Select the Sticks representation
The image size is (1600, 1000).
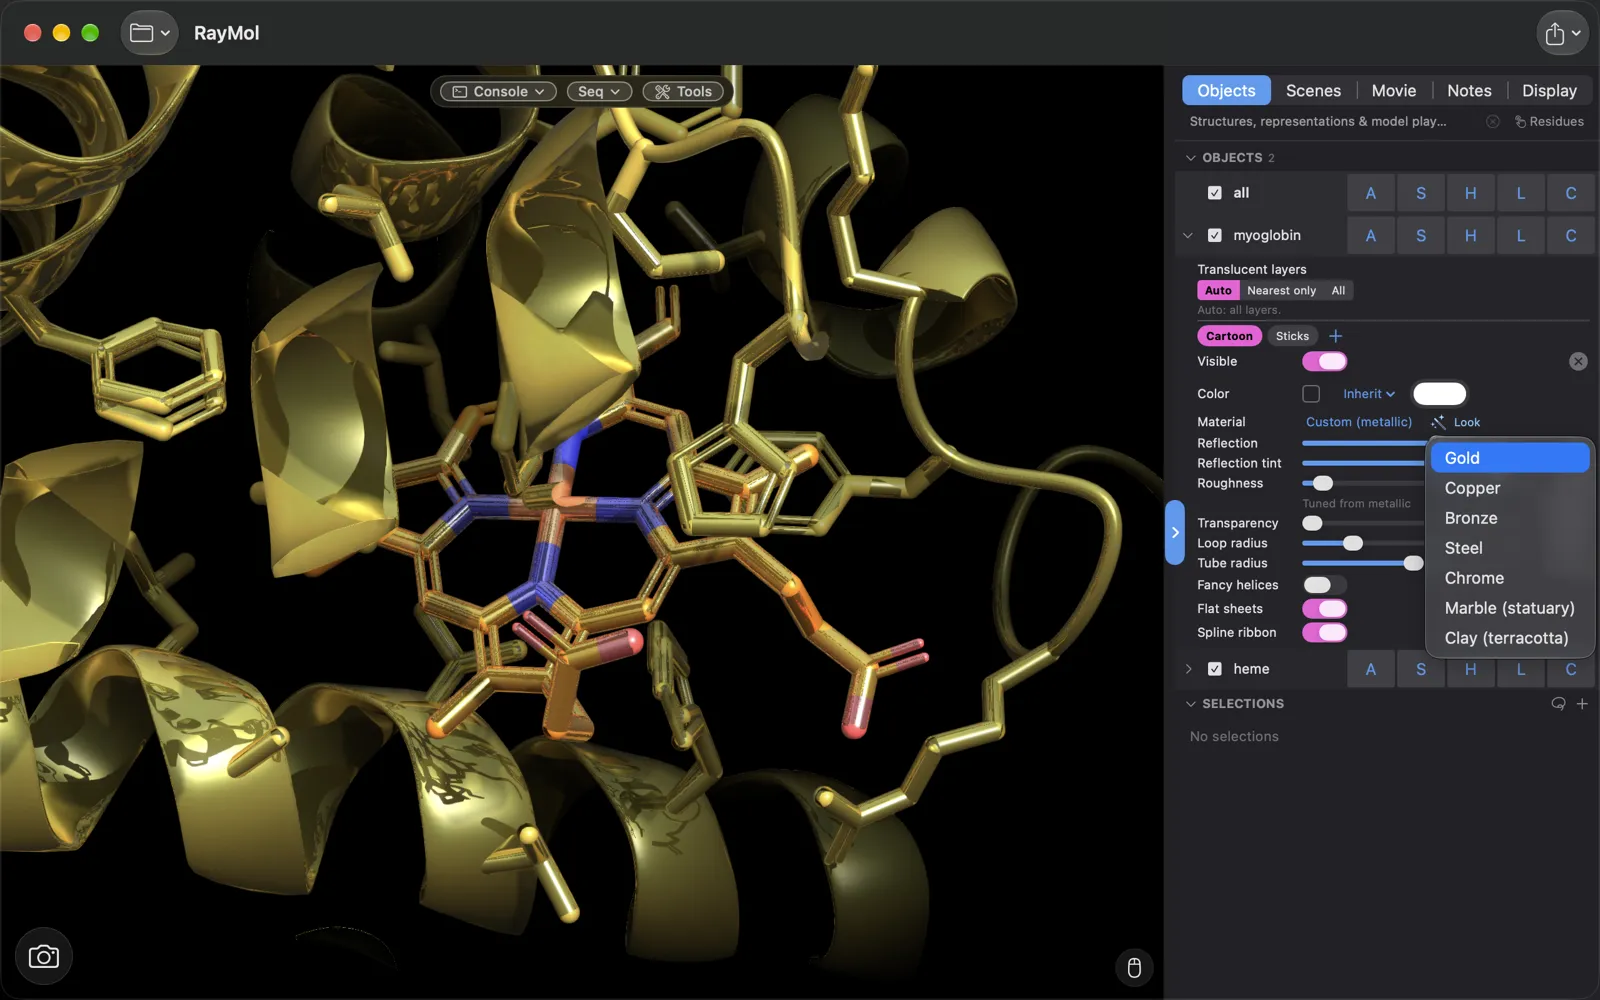coord(1292,336)
